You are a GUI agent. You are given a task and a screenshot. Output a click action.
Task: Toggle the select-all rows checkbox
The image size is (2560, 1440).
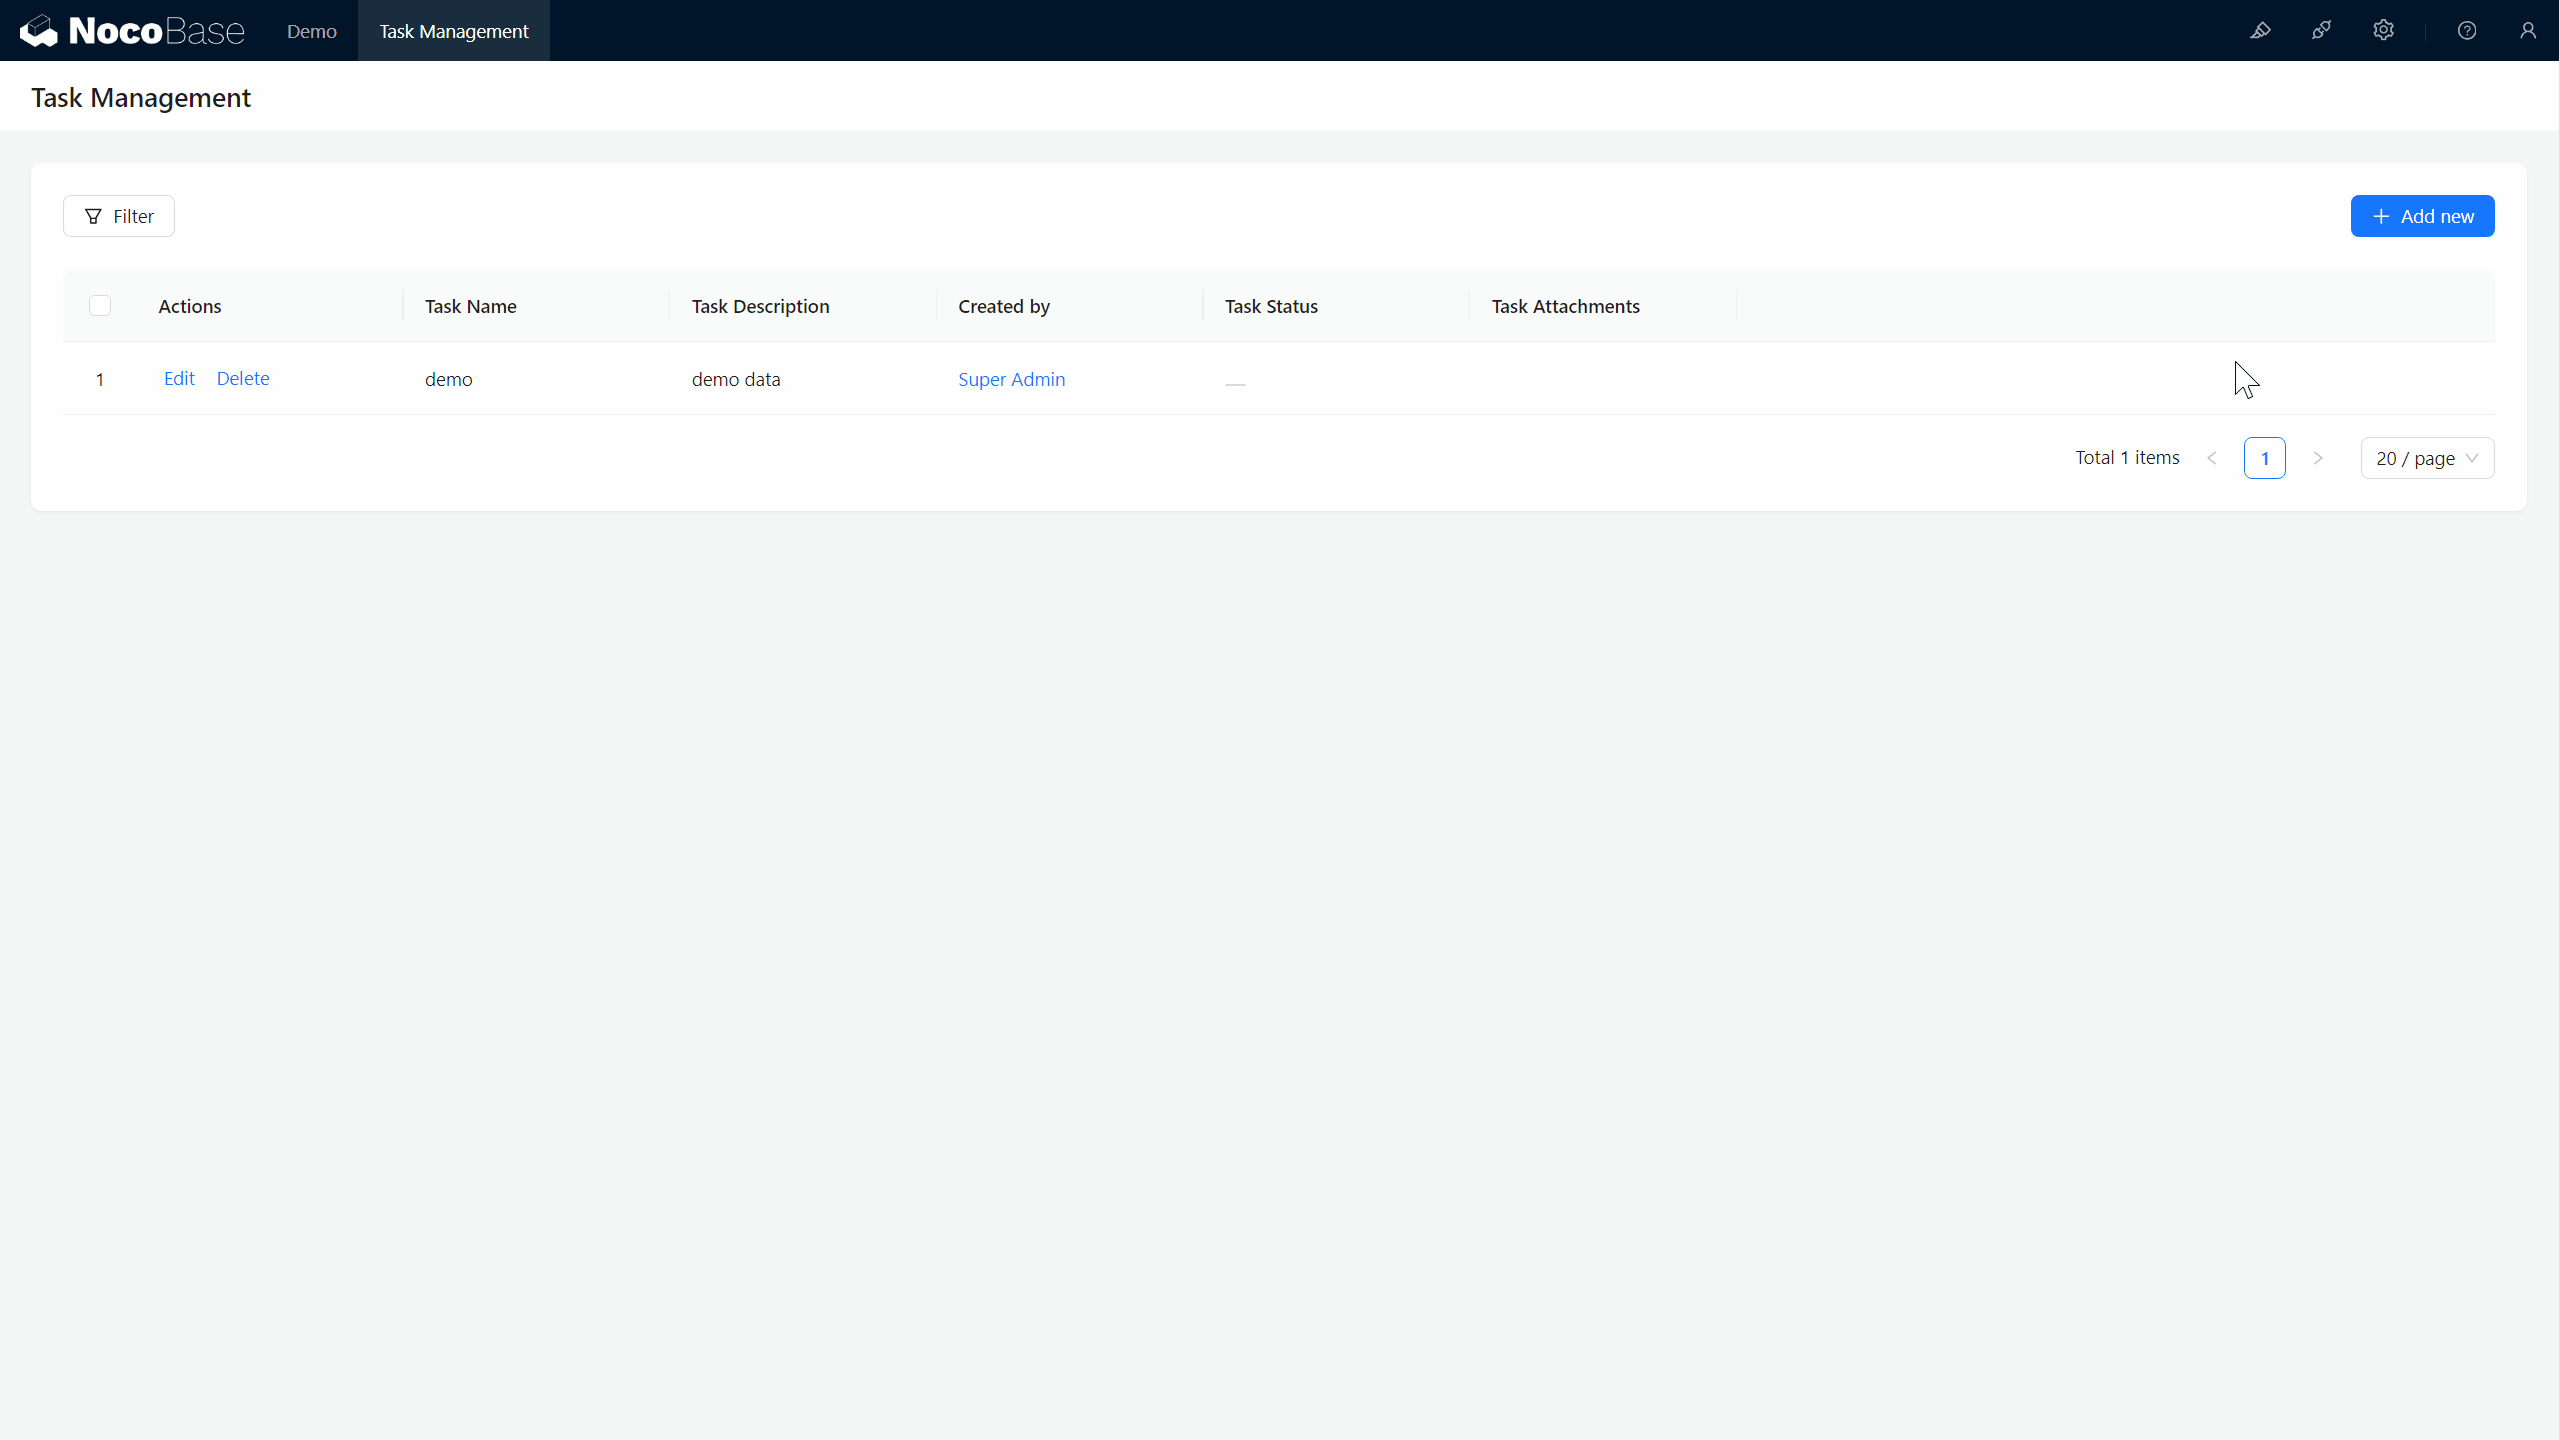click(100, 306)
